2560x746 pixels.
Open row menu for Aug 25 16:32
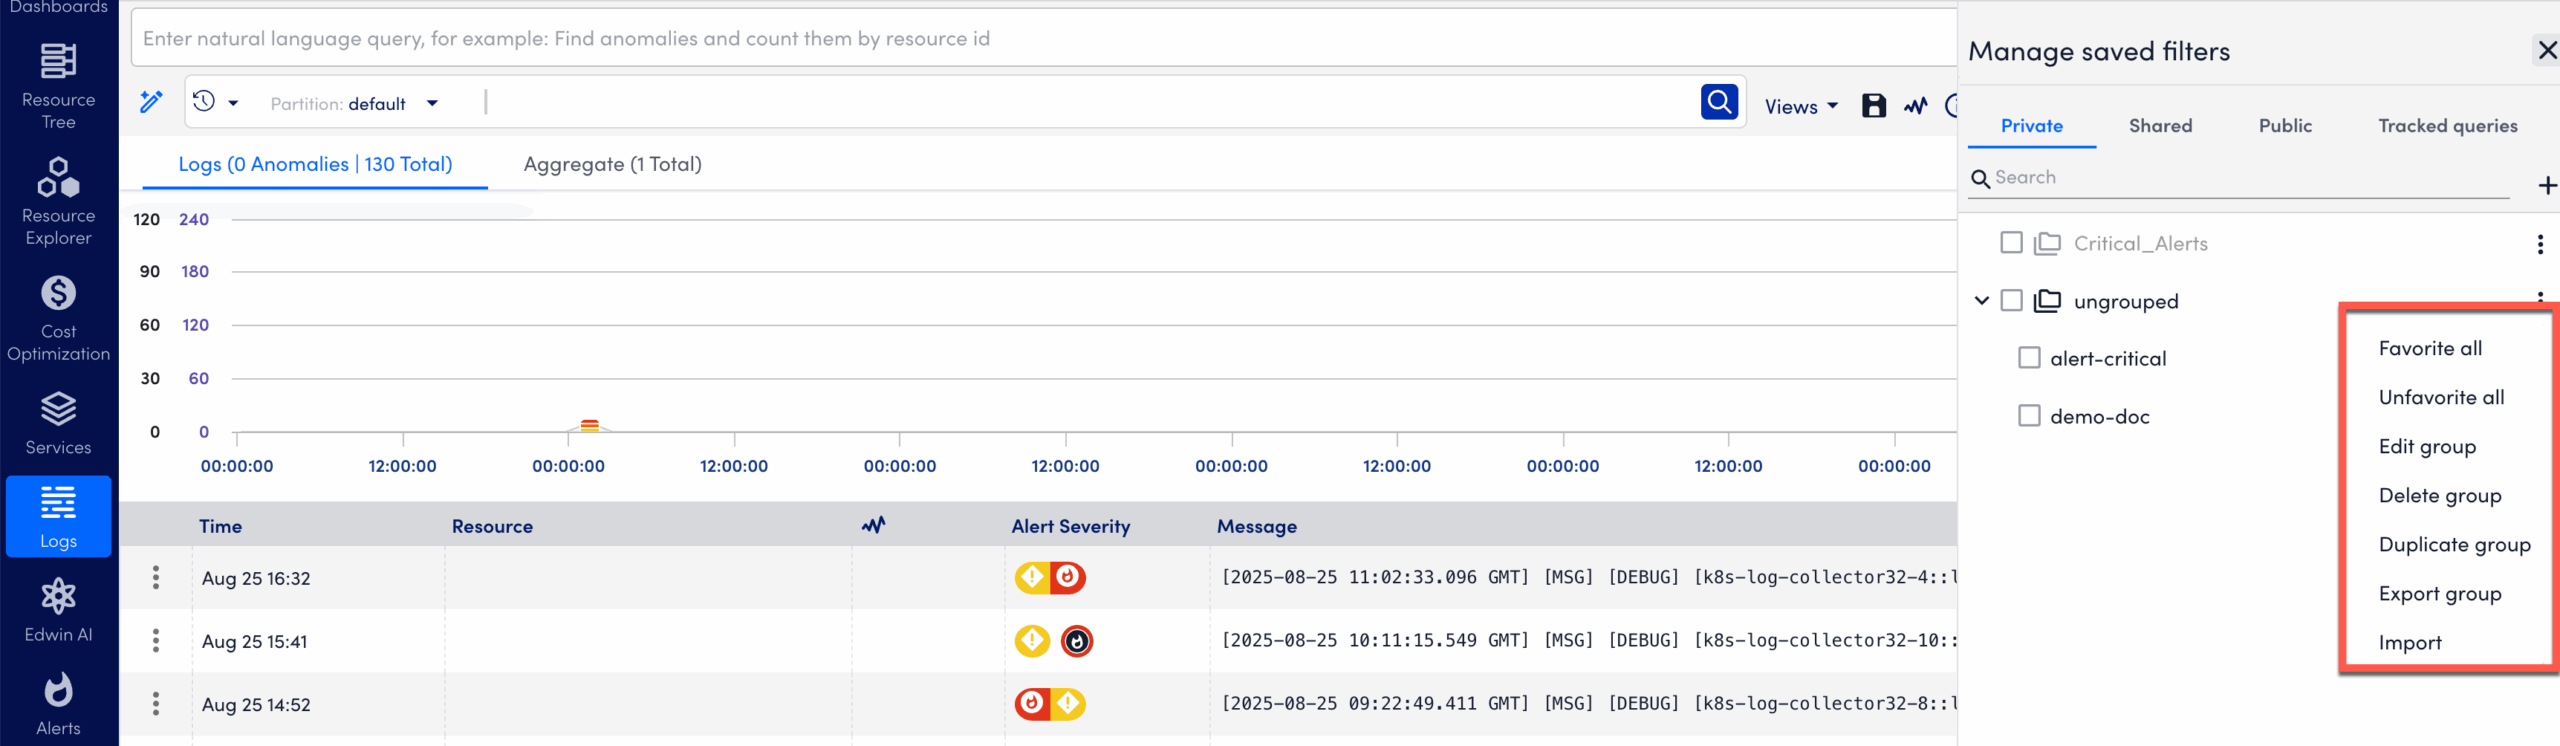pyautogui.click(x=156, y=577)
